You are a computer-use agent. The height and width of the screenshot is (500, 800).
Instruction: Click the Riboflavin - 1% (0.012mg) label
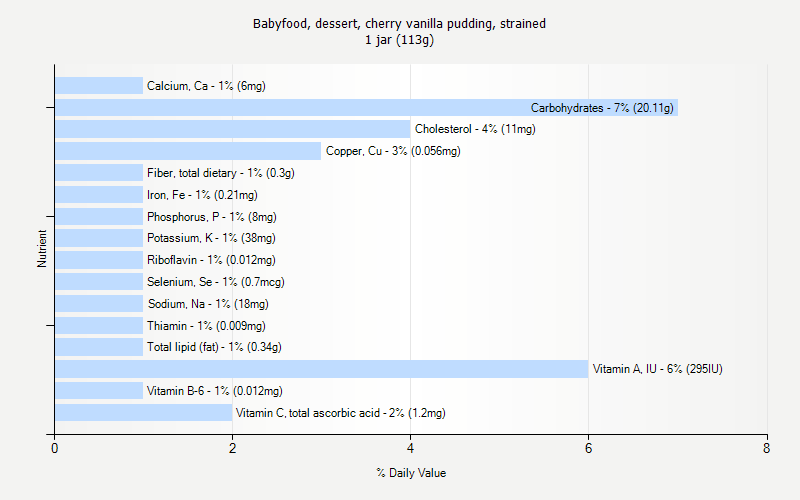[211, 260]
